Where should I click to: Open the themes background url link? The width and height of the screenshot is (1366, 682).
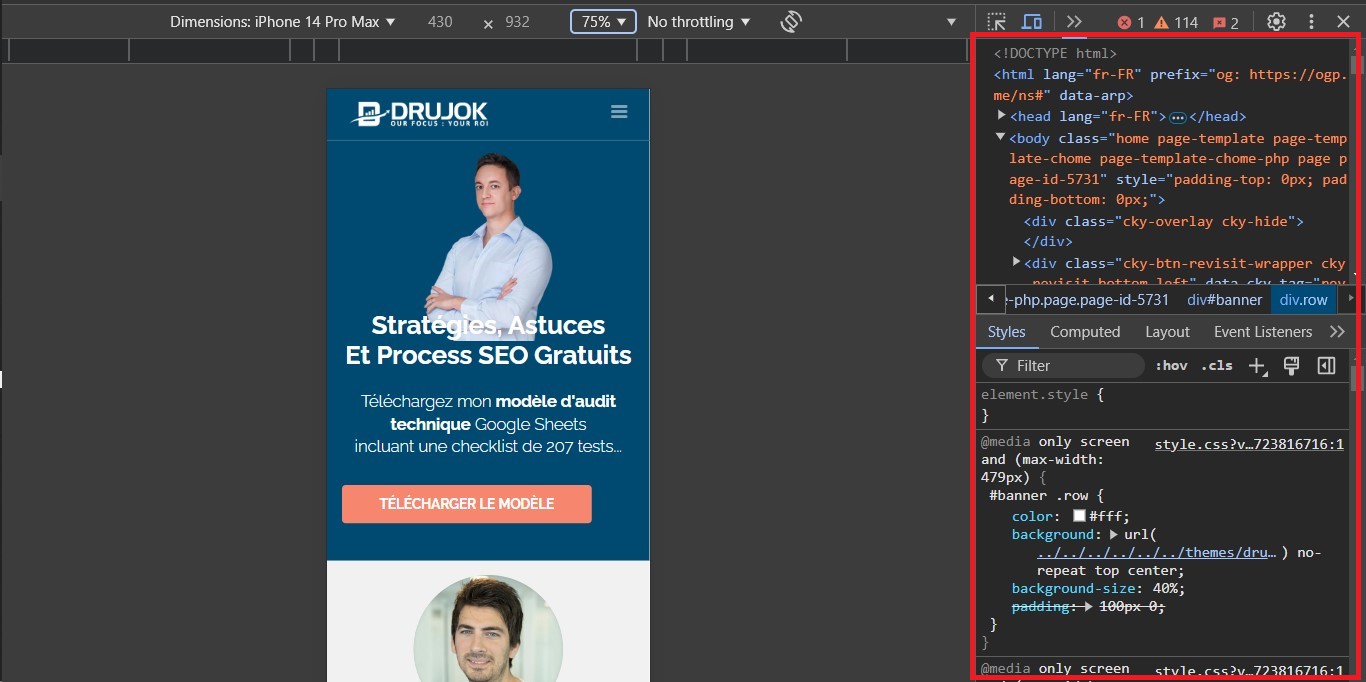click(x=1157, y=552)
